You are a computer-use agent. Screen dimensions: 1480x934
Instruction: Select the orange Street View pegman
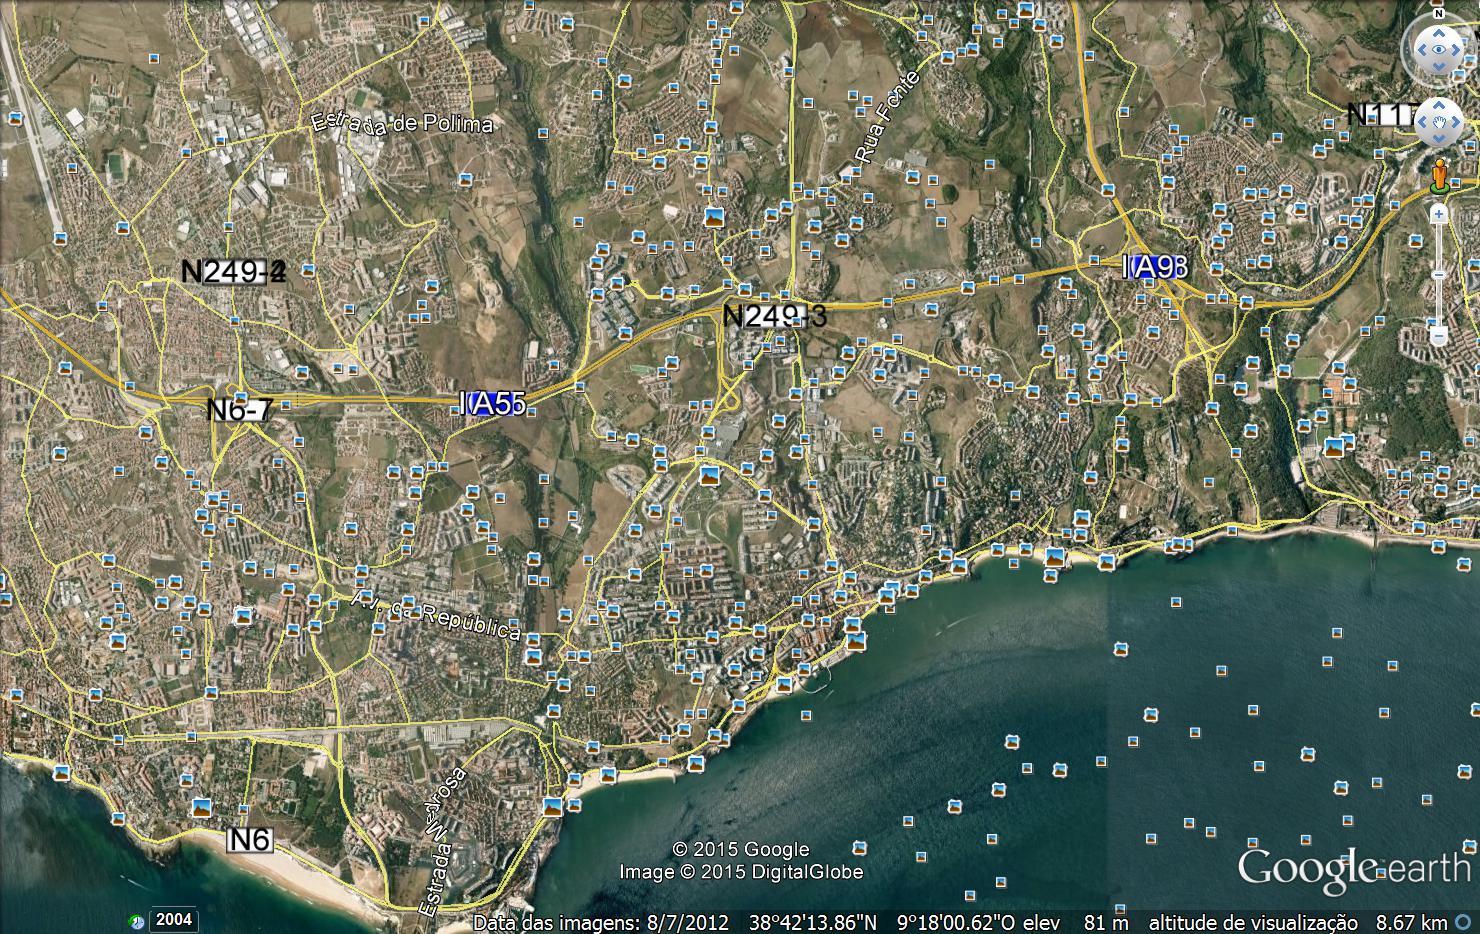click(x=1439, y=175)
